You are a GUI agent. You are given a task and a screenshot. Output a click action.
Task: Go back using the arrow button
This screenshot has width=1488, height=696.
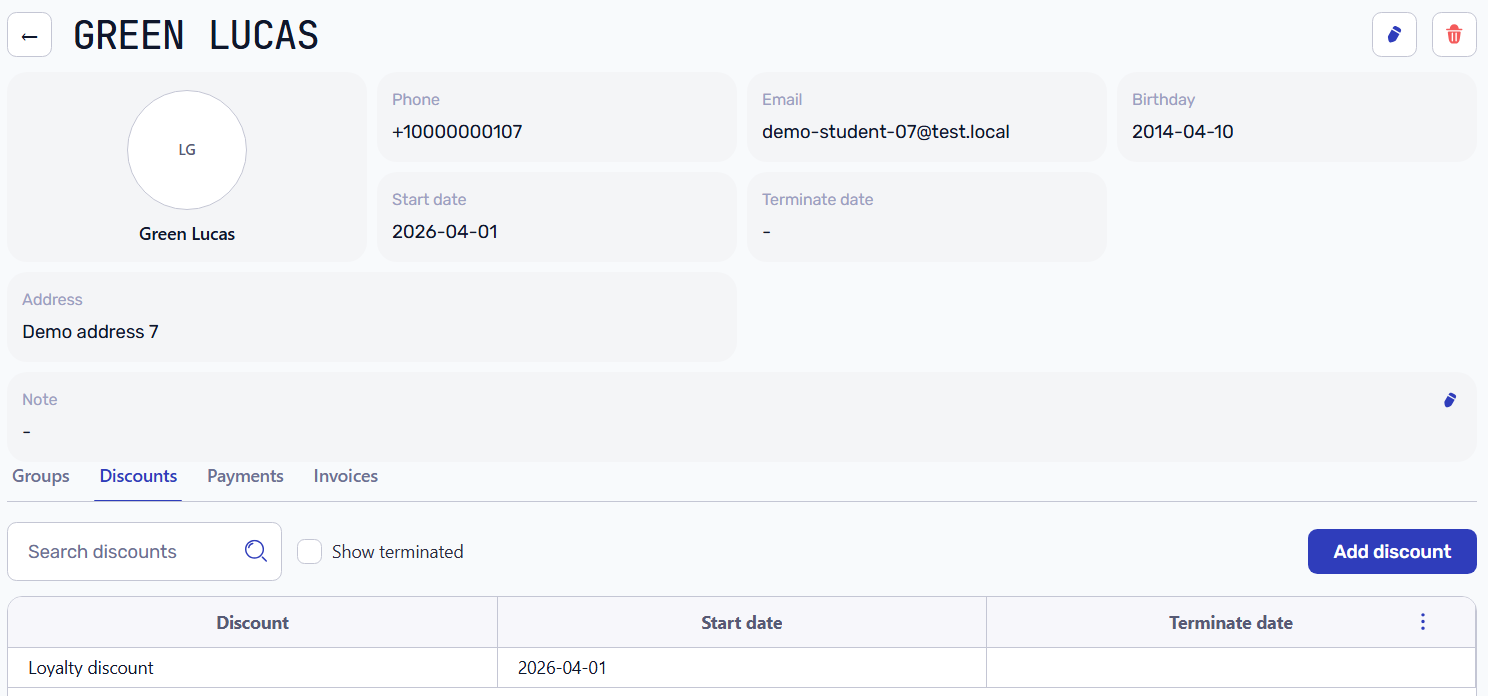click(x=30, y=35)
